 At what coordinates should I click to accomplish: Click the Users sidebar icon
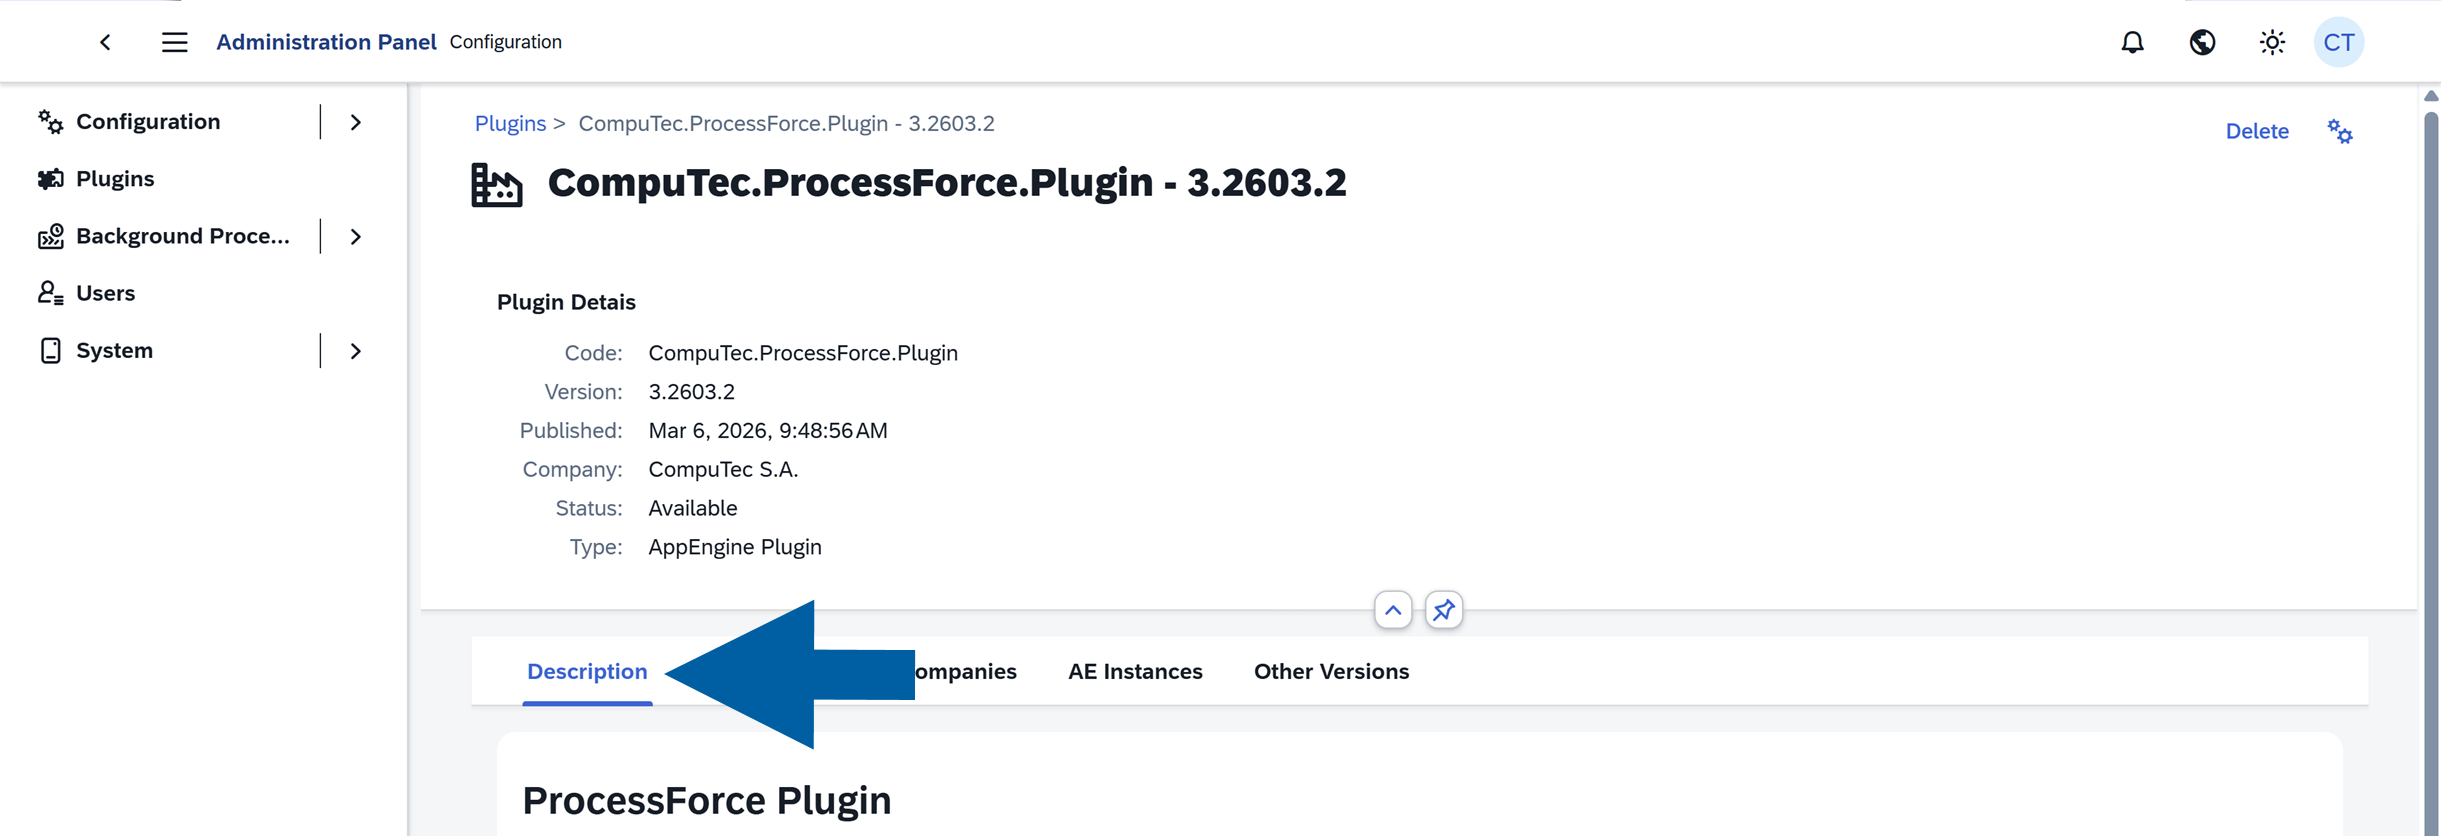tap(50, 293)
